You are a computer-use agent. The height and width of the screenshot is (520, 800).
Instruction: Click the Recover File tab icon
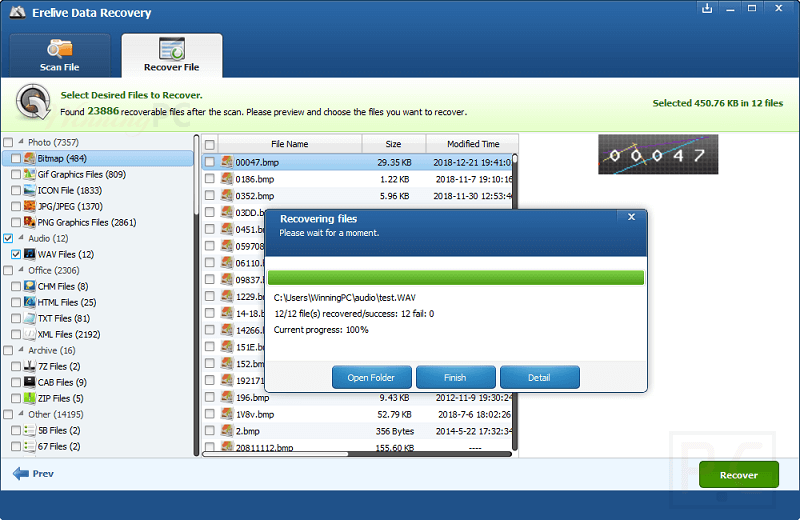coord(172,48)
